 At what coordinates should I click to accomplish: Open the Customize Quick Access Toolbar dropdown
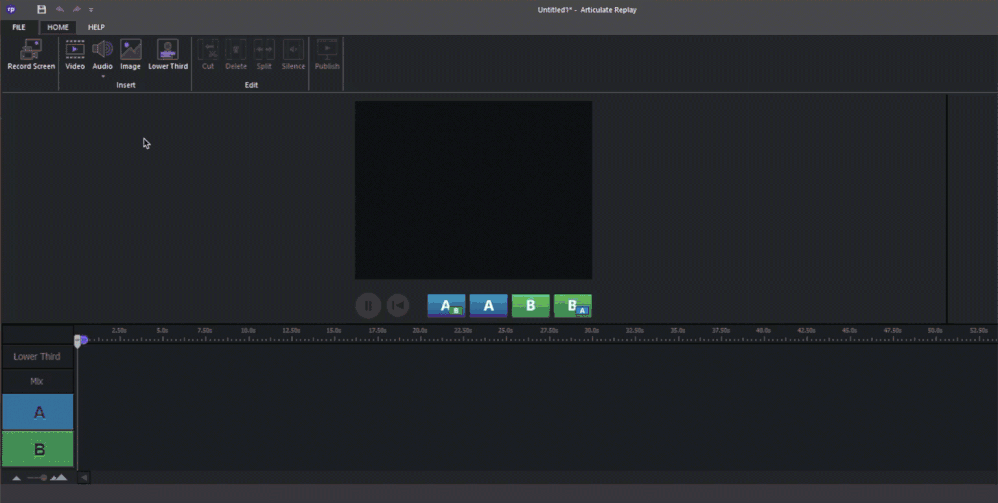(x=91, y=10)
